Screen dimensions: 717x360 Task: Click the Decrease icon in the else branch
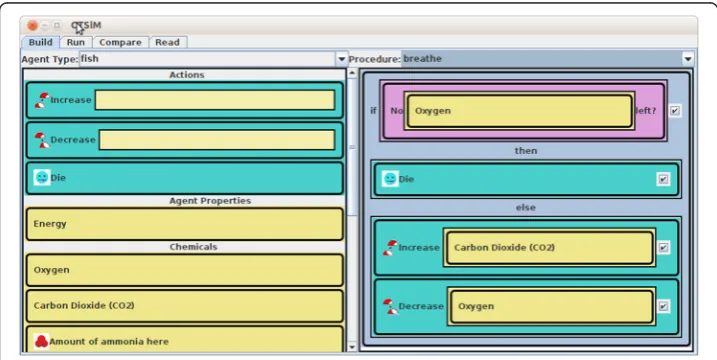point(390,306)
